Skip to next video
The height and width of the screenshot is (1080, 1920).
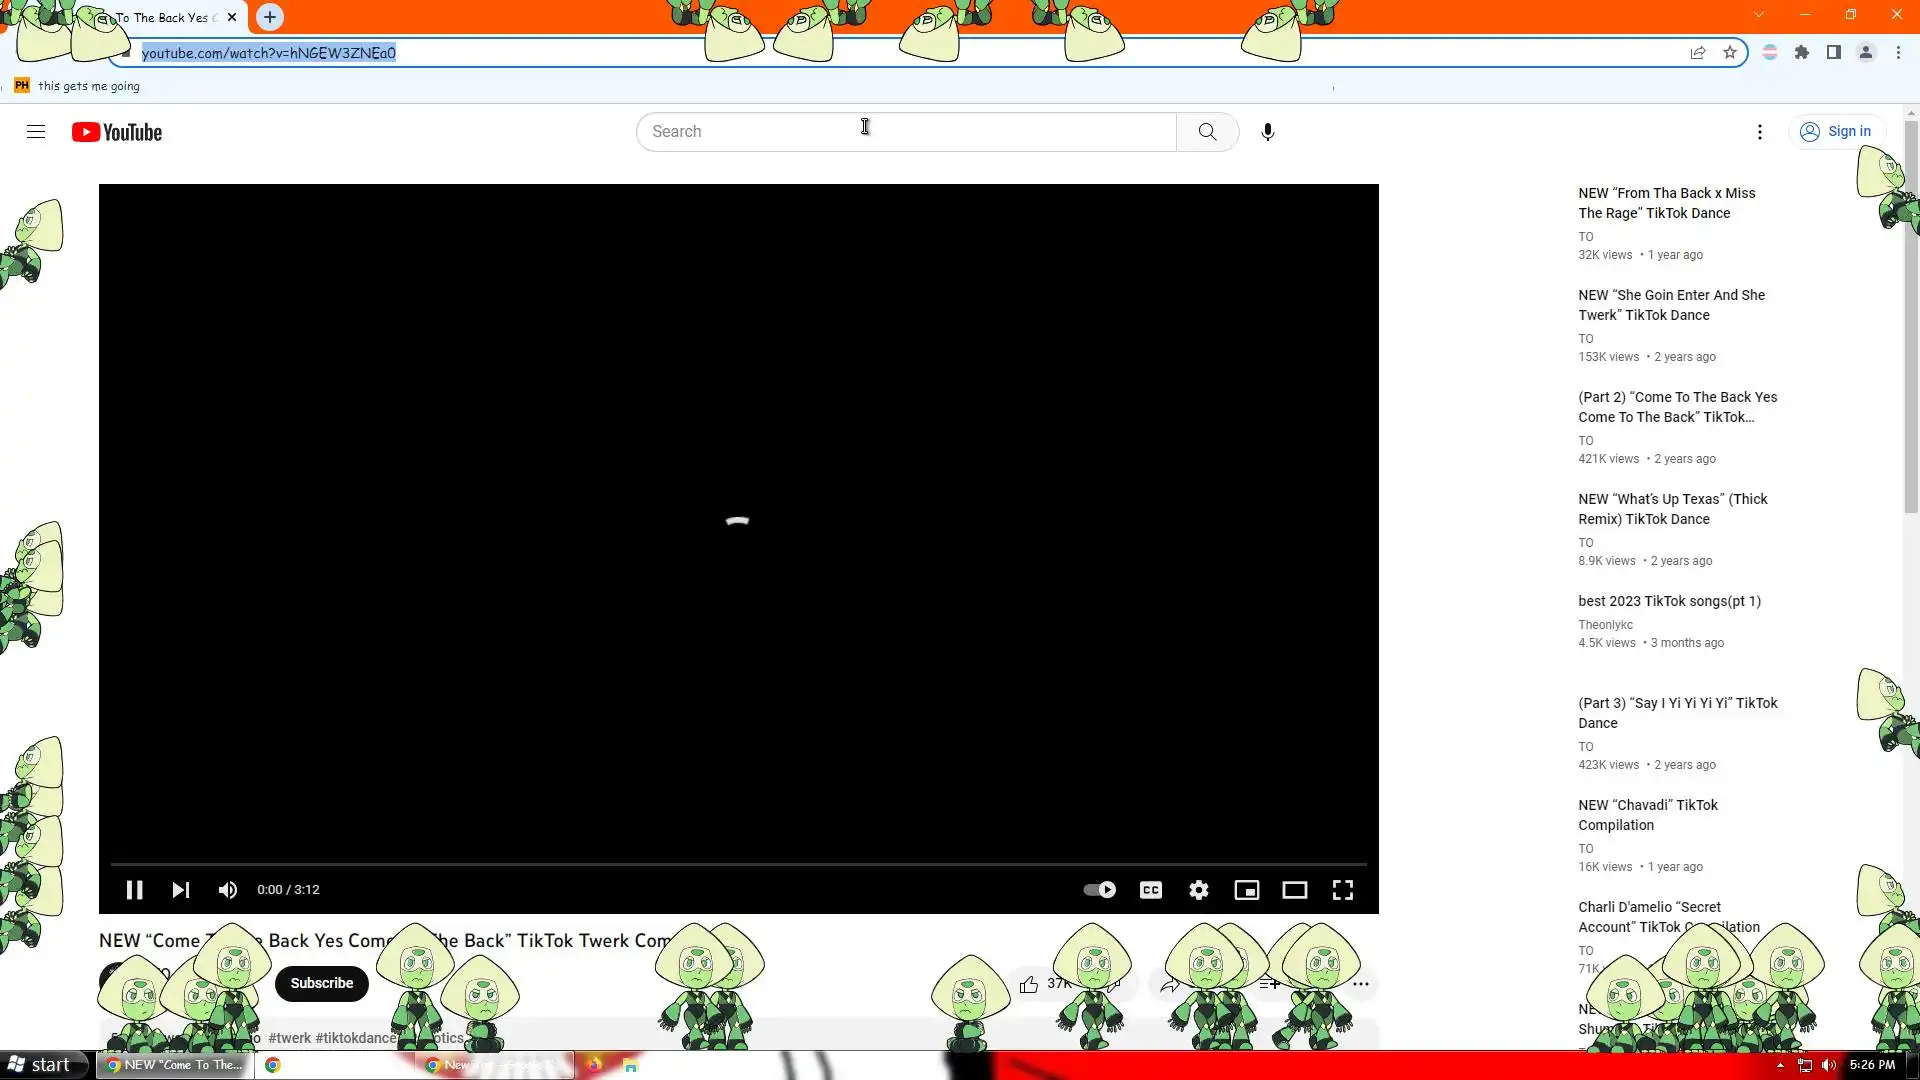181,890
